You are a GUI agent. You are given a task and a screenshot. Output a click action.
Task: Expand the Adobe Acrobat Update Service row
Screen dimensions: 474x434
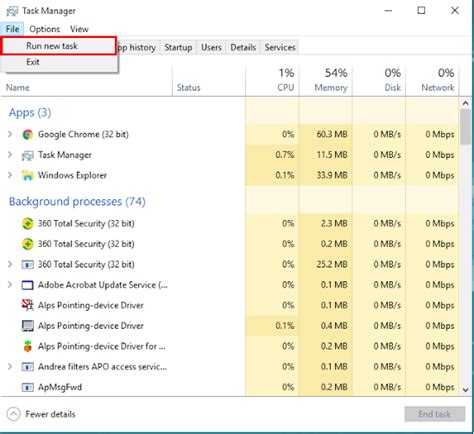[x=10, y=285]
